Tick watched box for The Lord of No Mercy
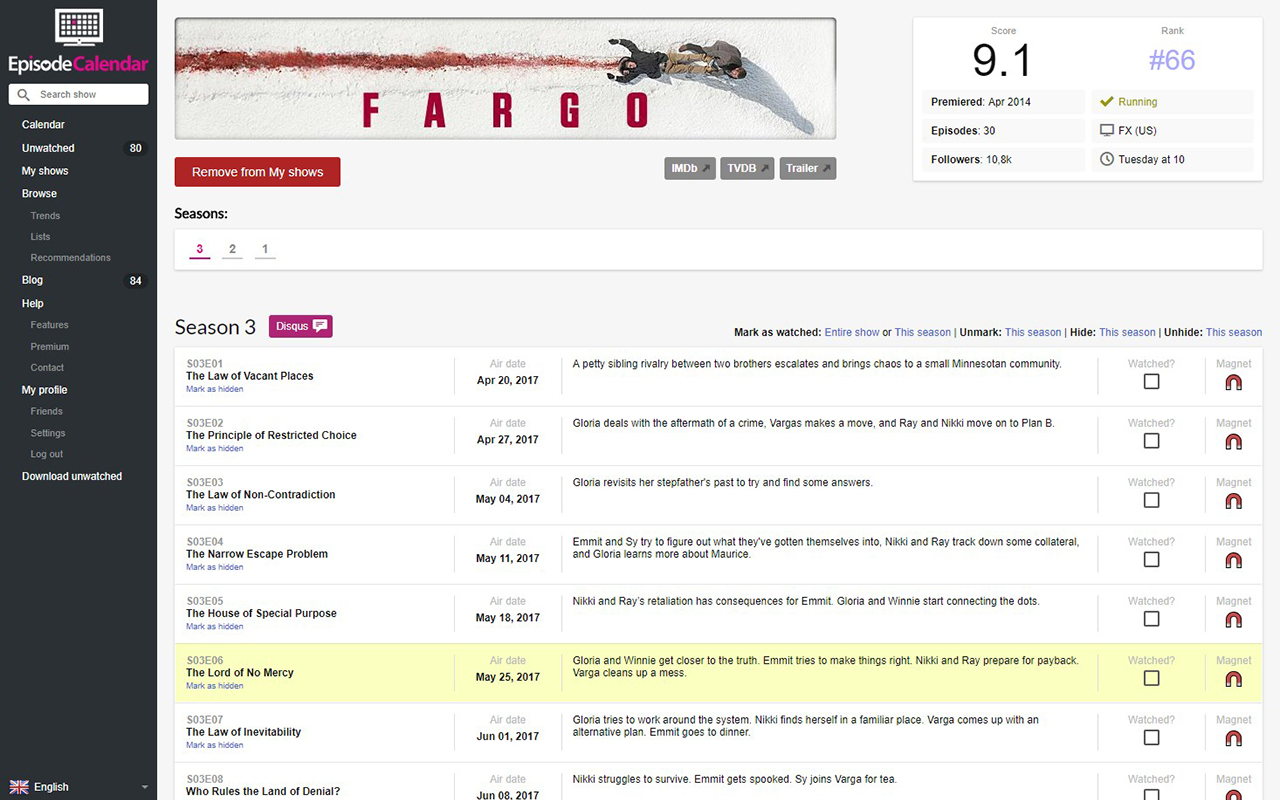The image size is (1280, 800). coord(1151,678)
